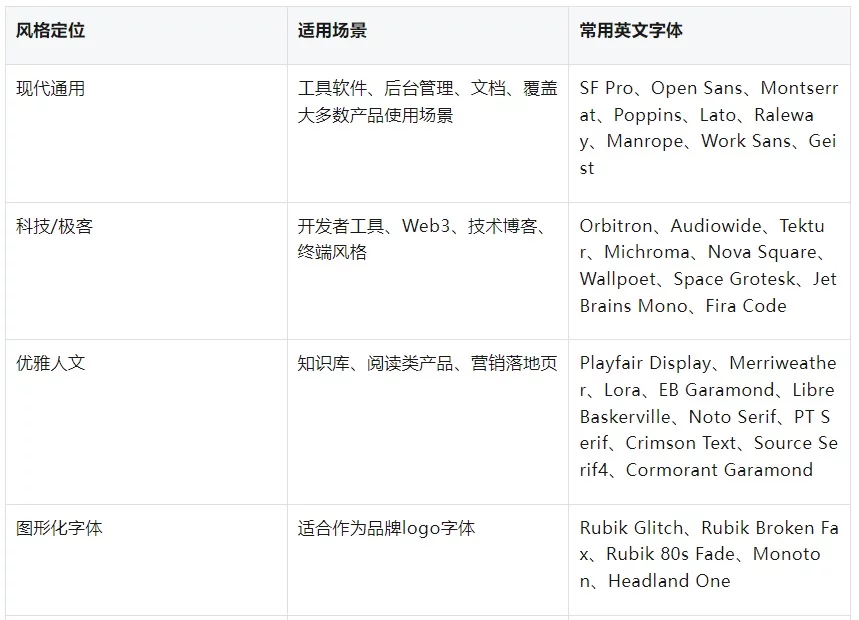The height and width of the screenshot is (620, 859).
Task: Click the 知识库、阅读类产品 scenario cell
Action: 427,364
